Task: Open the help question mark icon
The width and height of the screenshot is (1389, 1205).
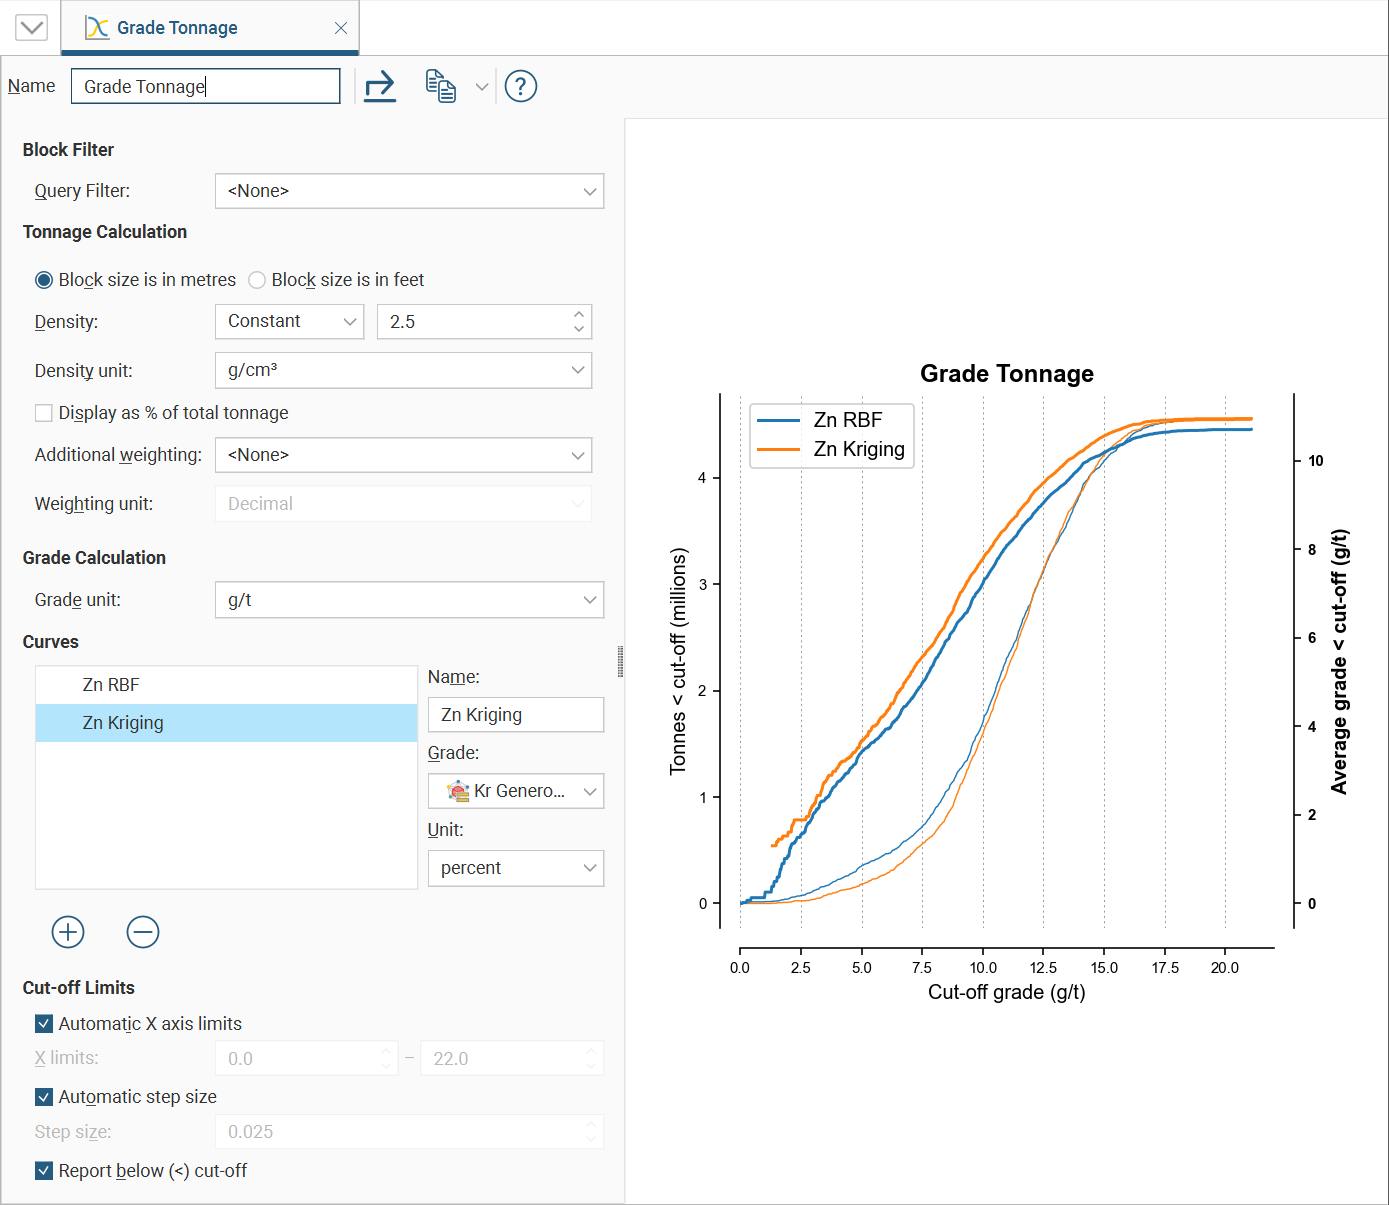Action: tap(521, 87)
